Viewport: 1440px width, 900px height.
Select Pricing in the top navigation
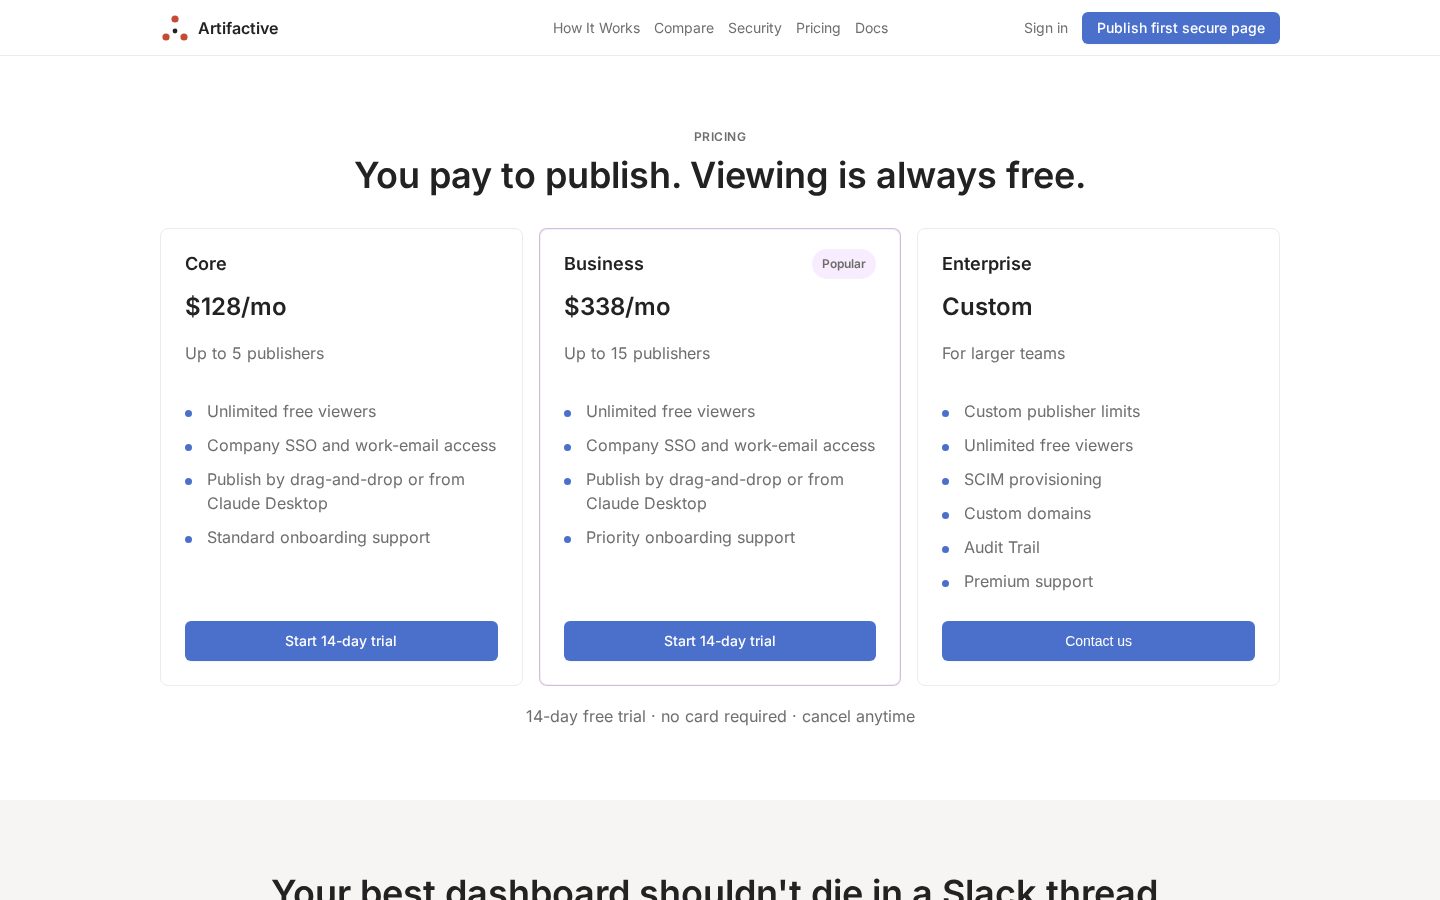tap(818, 28)
